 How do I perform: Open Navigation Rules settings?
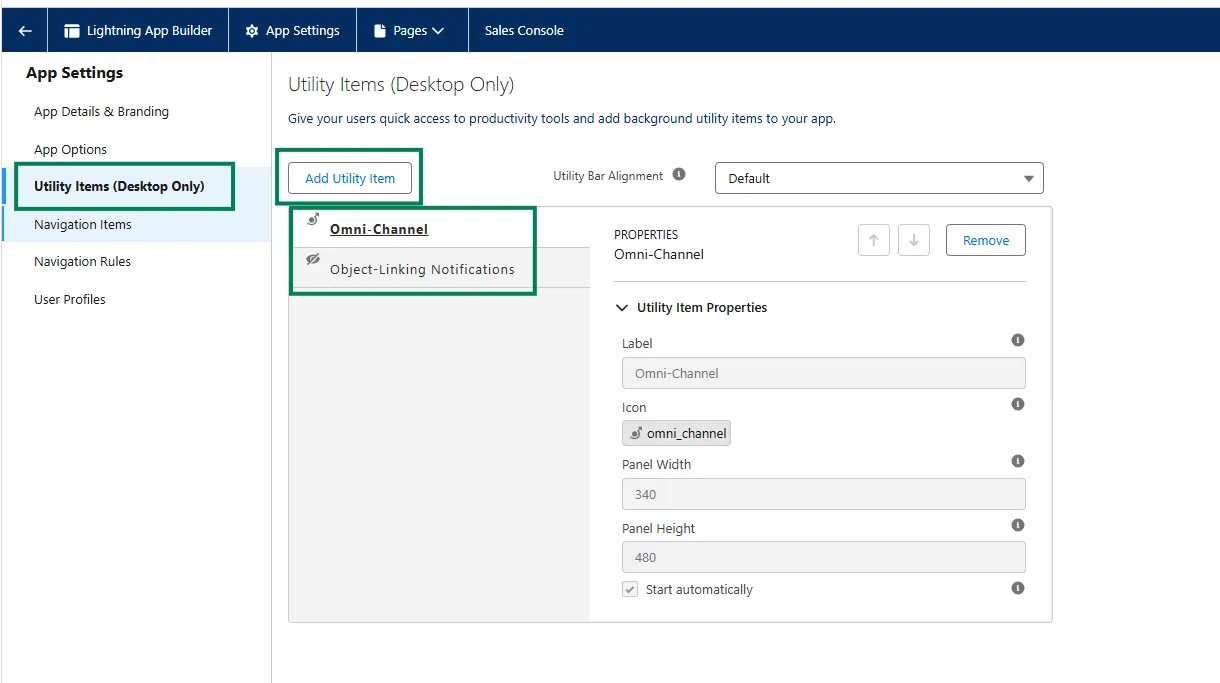click(82, 262)
